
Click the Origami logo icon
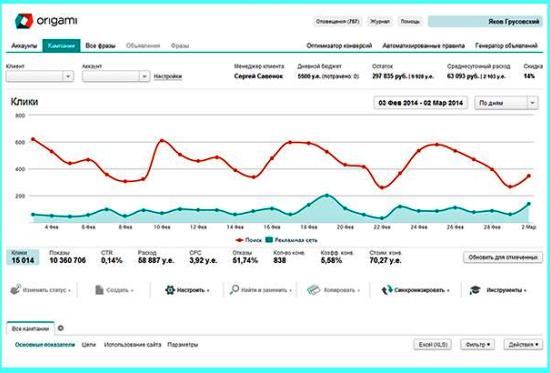tap(24, 21)
